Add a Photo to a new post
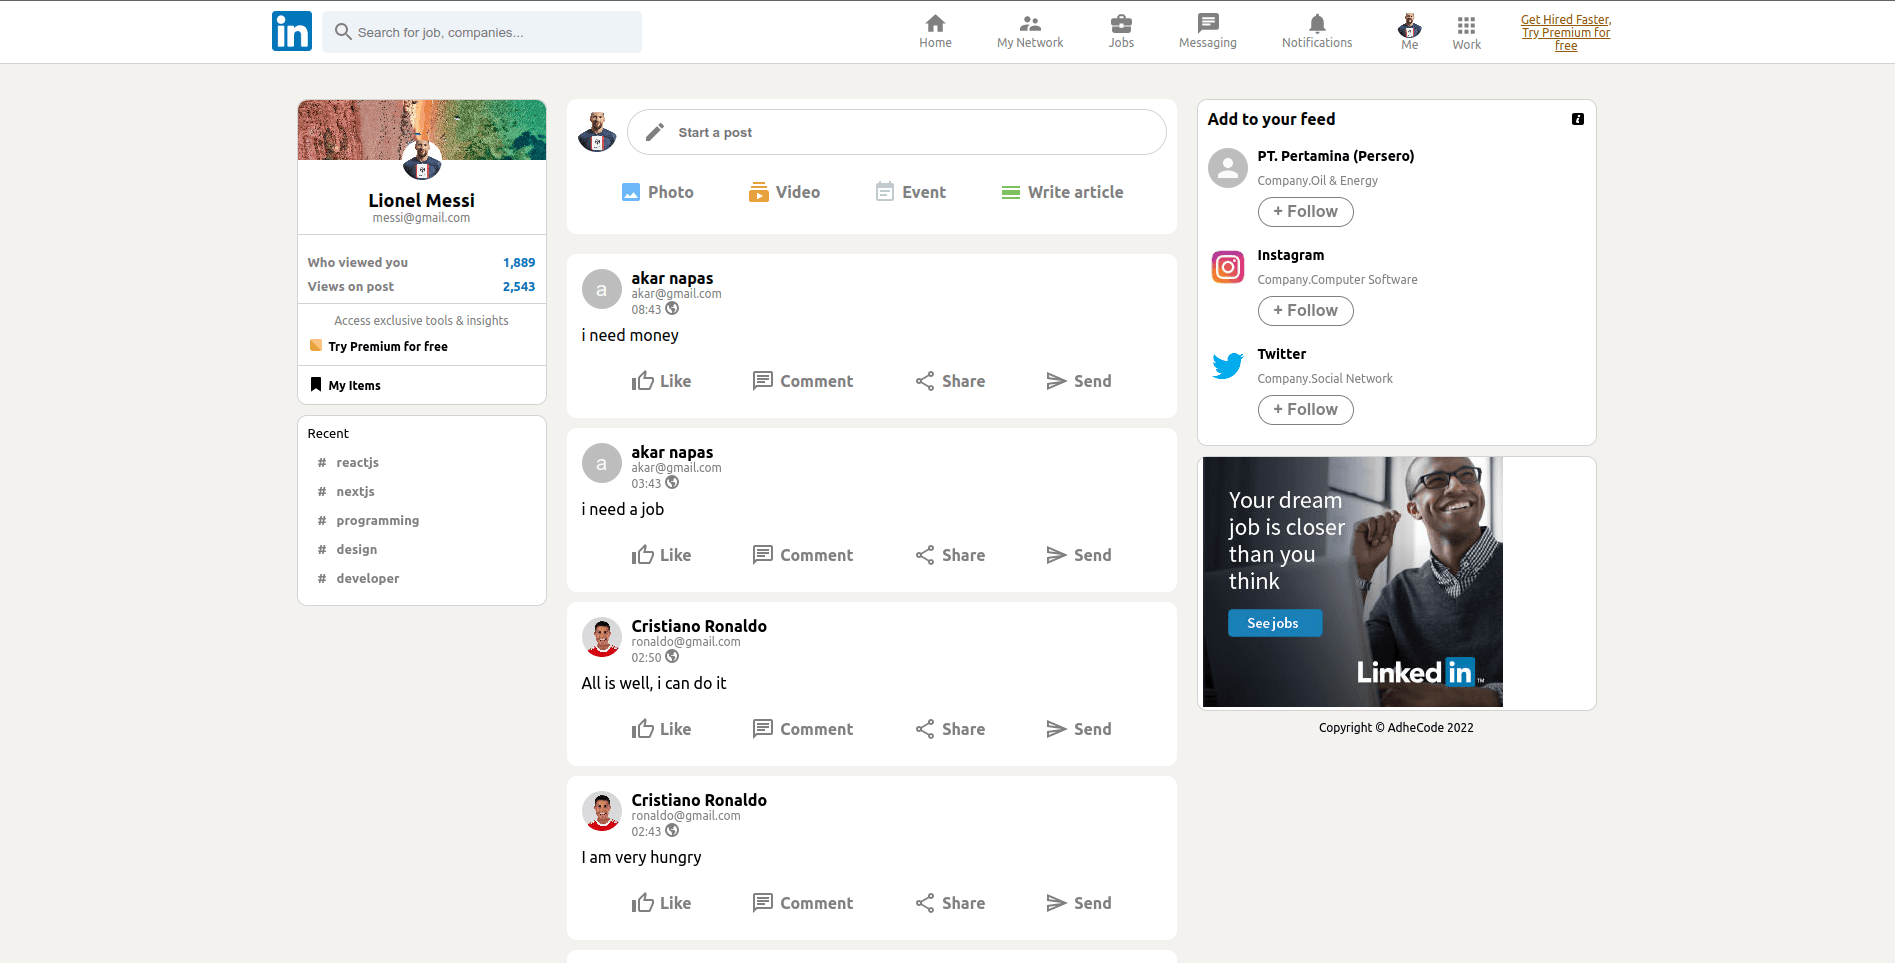1895x963 pixels. 657,192
